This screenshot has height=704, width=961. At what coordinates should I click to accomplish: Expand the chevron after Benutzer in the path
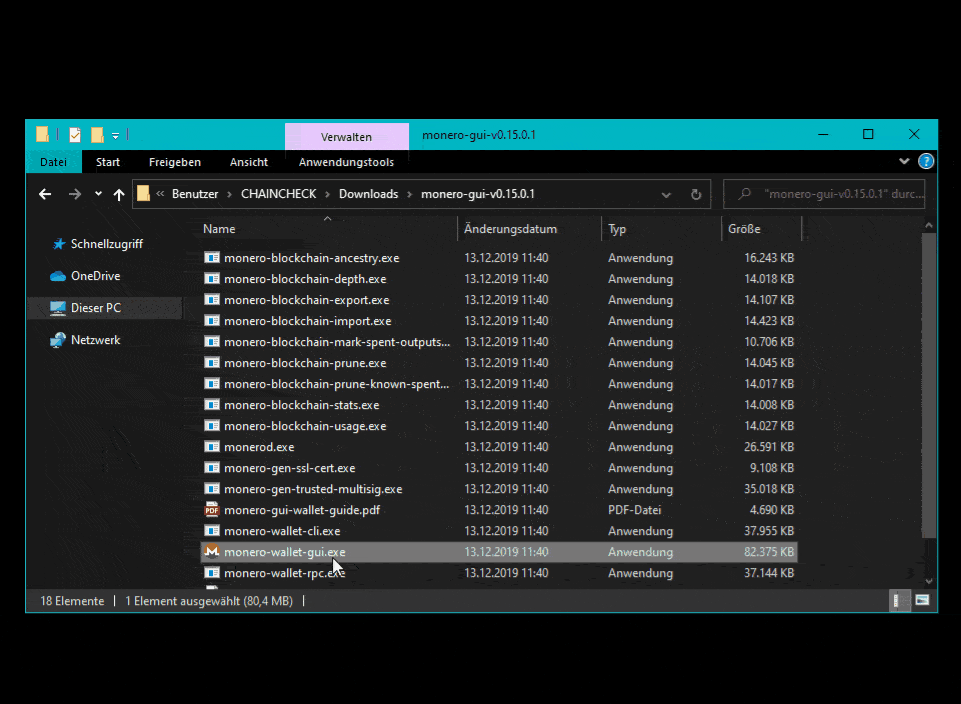click(x=229, y=194)
